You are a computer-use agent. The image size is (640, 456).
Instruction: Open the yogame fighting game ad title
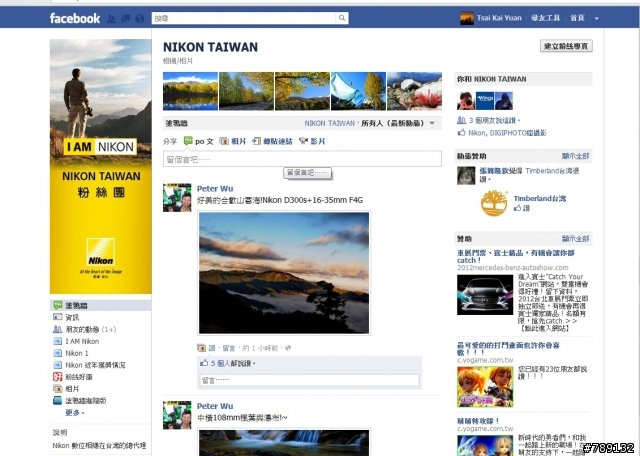click(x=508, y=349)
